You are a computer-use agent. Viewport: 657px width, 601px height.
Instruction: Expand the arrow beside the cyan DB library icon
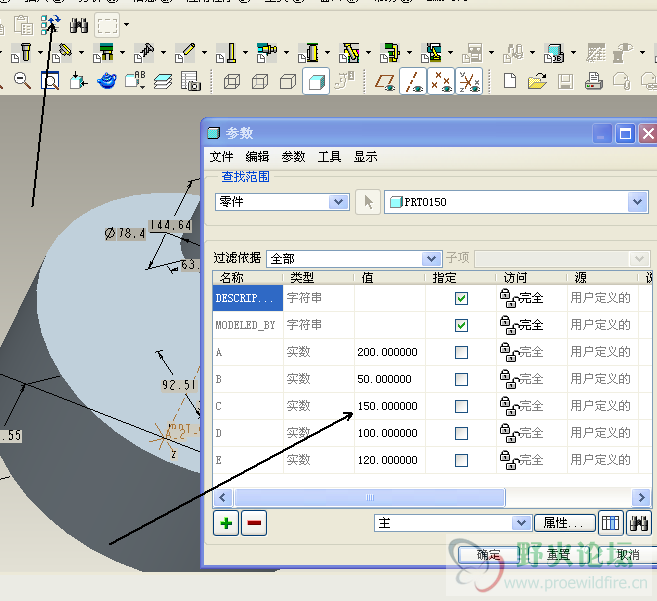coord(573,53)
